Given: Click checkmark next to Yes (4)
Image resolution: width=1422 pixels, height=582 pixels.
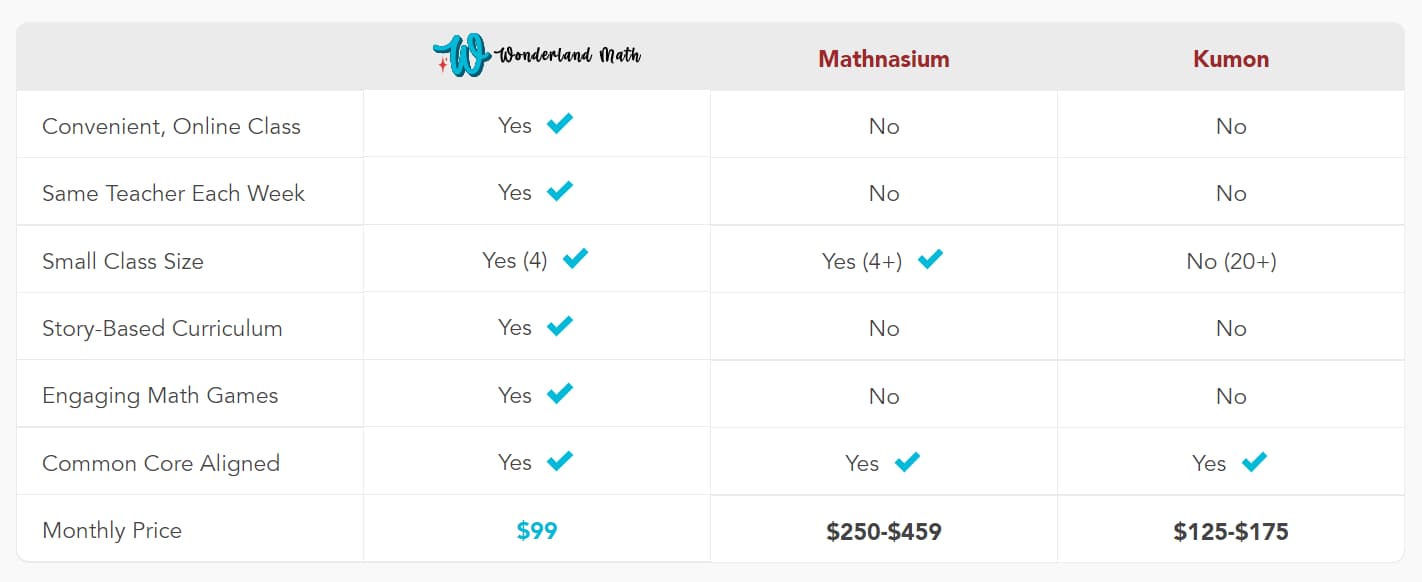Looking at the screenshot, I should tap(575, 259).
